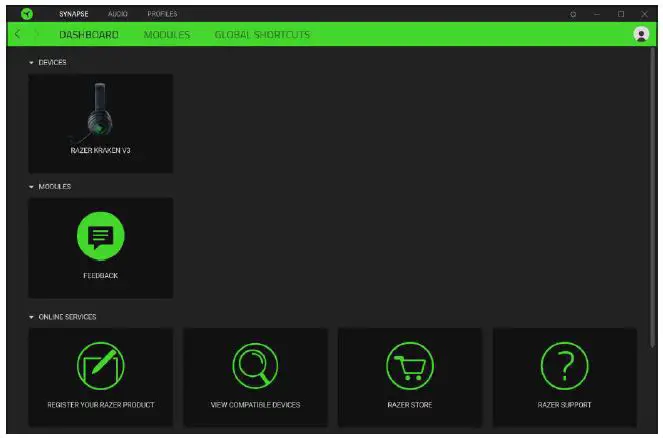
Task: Click the magnifier compatible devices icon
Action: coord(255,366)
